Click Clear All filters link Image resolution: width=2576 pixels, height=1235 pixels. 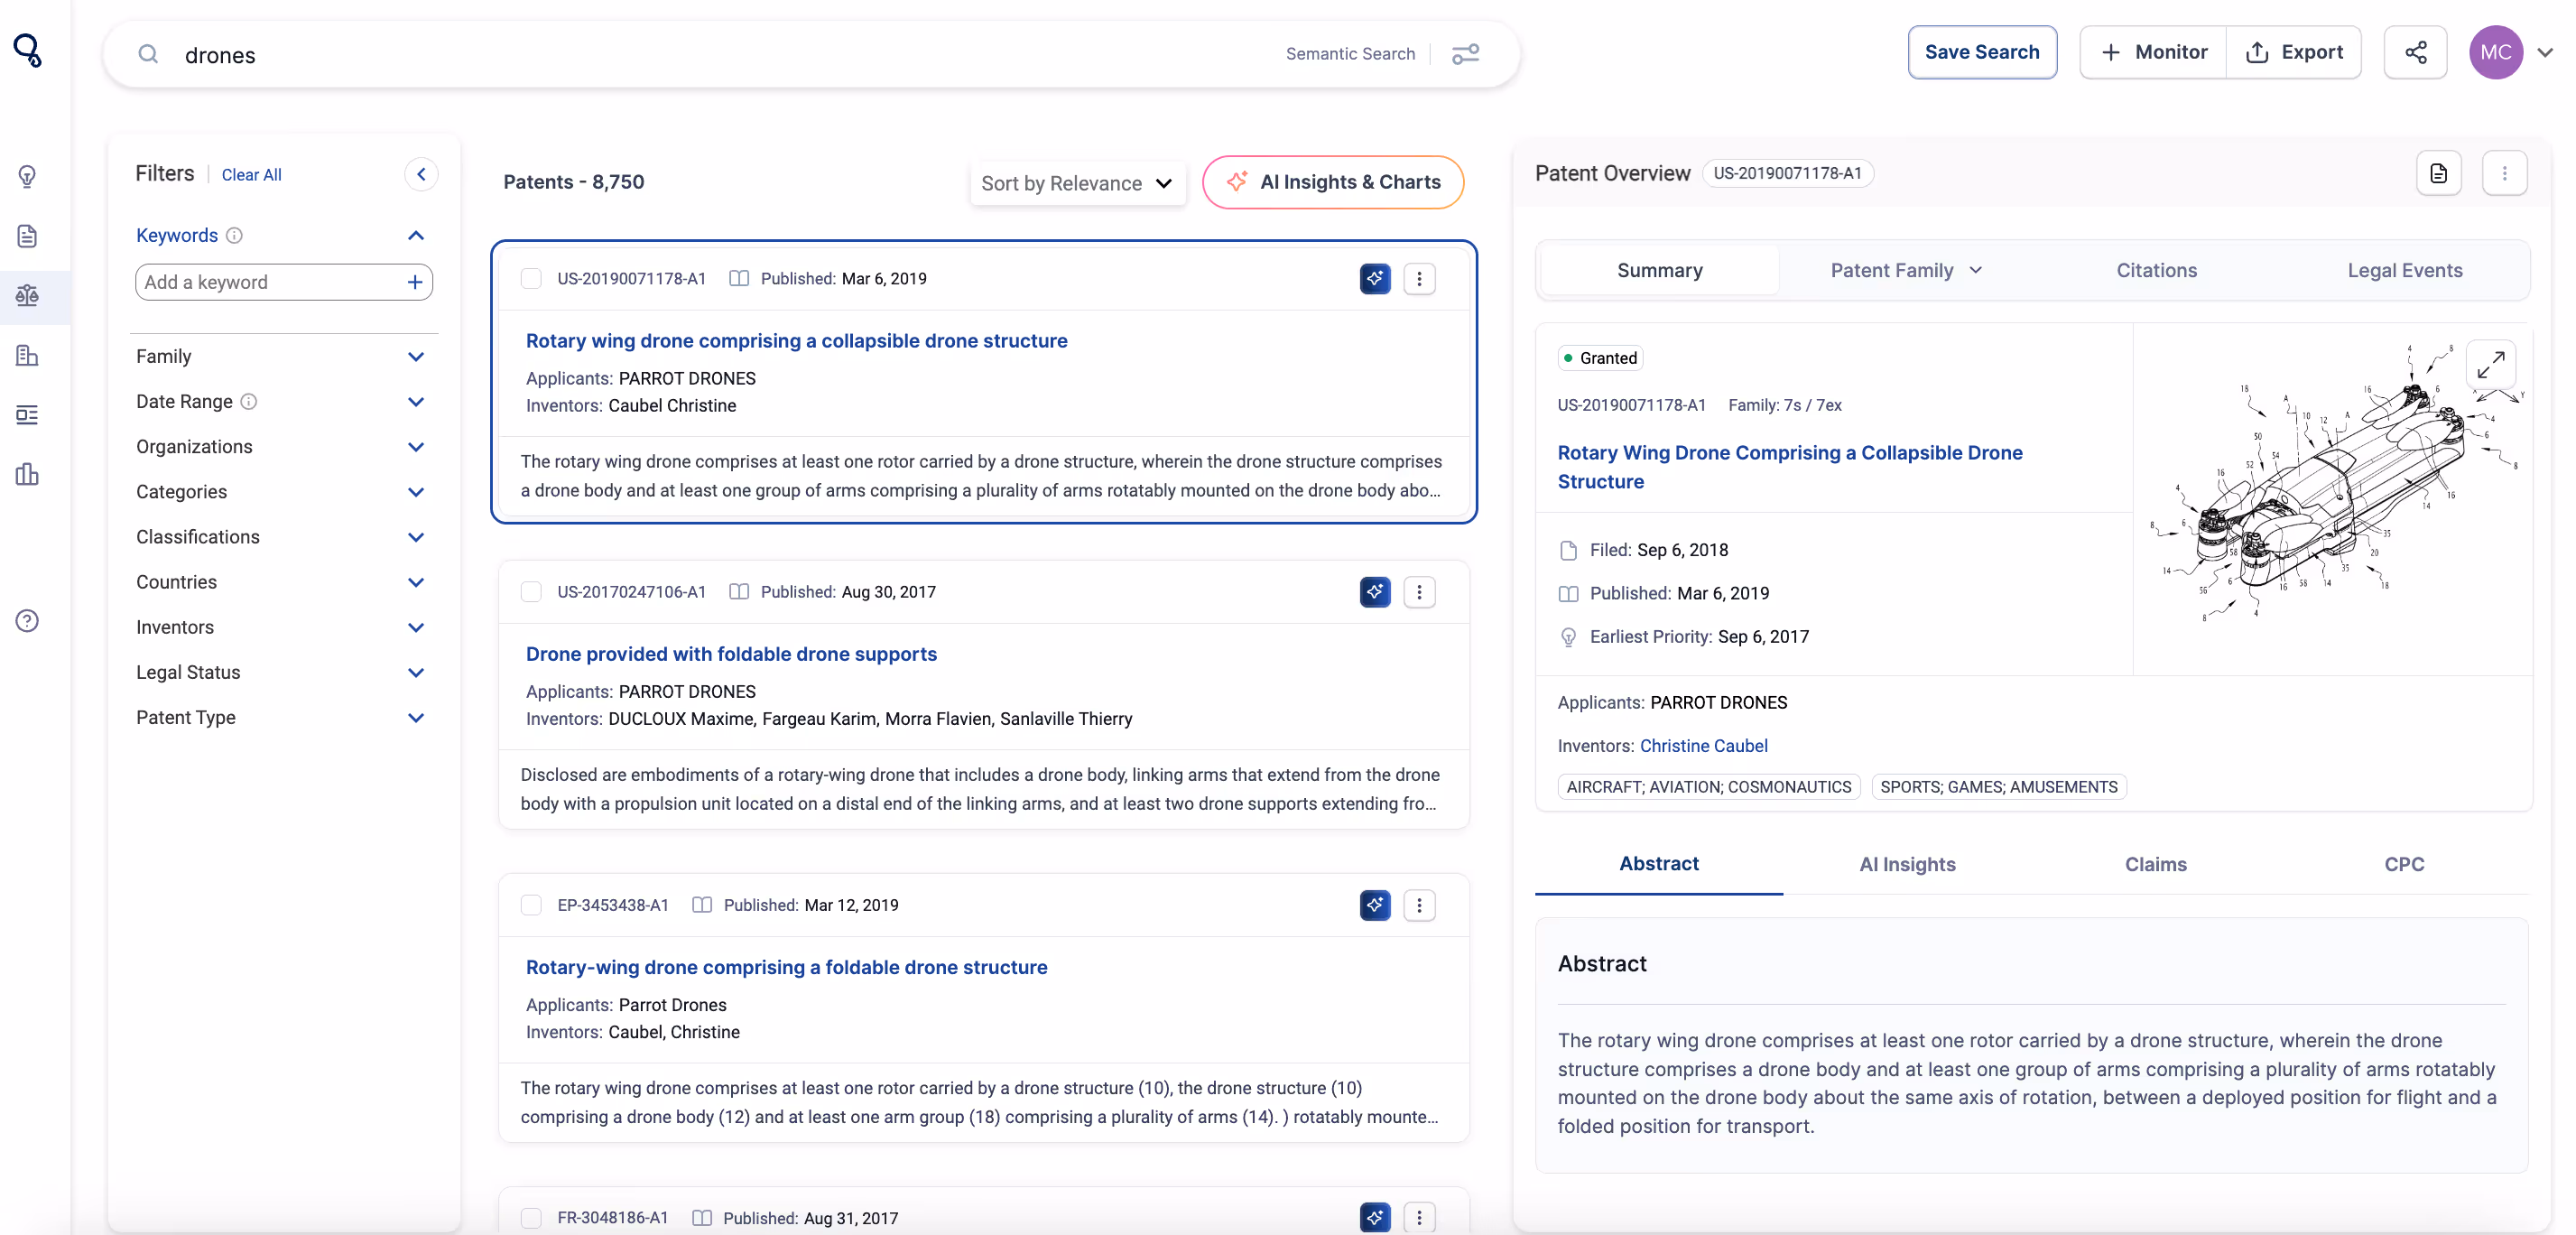click(x=251, y=174)
